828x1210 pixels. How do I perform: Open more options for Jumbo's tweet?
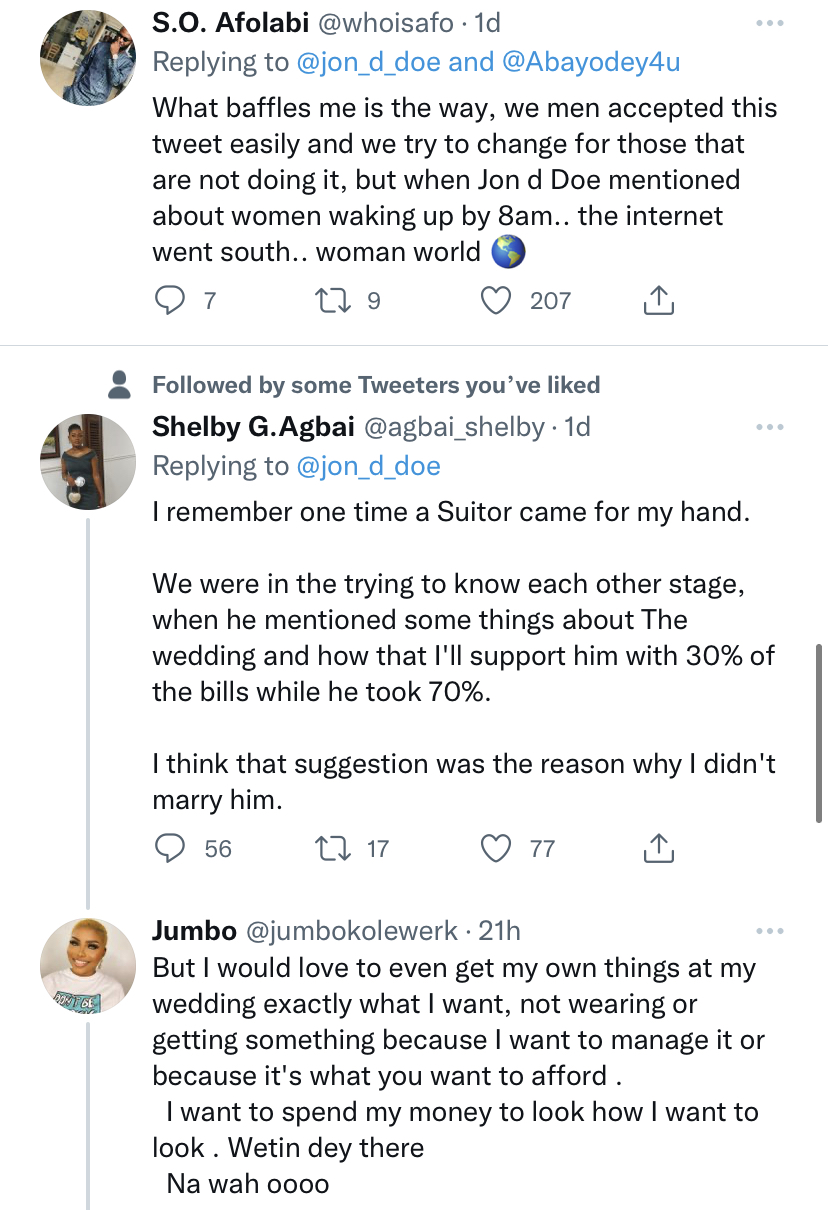point(769,930)
